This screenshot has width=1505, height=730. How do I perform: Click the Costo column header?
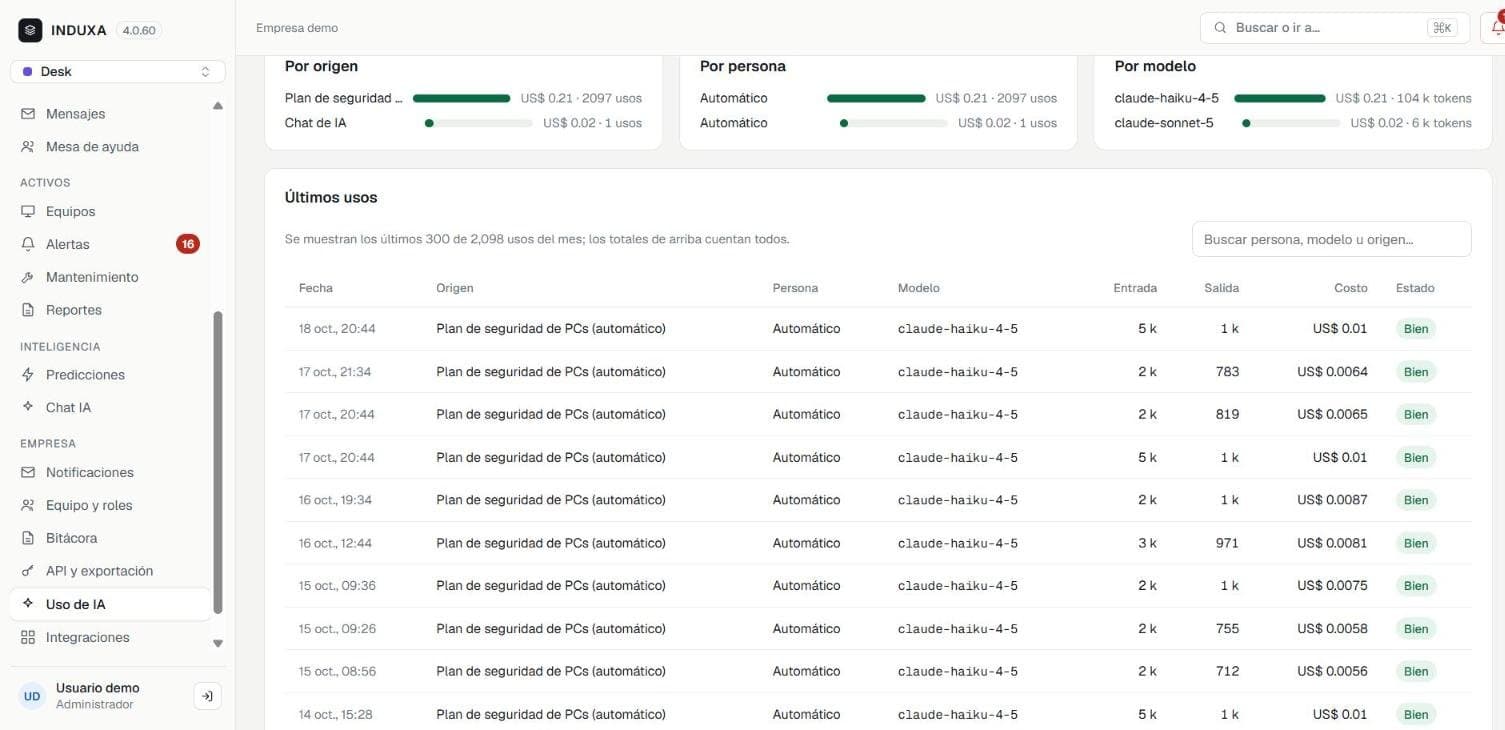click(x=1350, y=288)
